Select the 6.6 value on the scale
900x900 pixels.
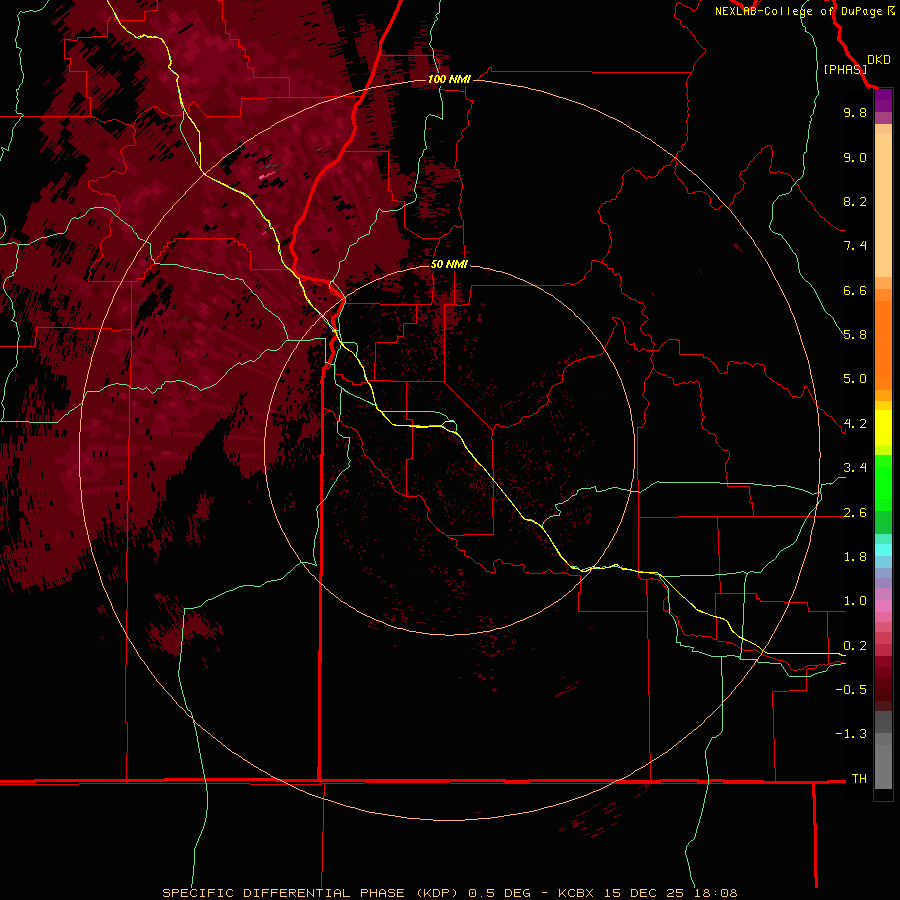(x=855, y=290)
